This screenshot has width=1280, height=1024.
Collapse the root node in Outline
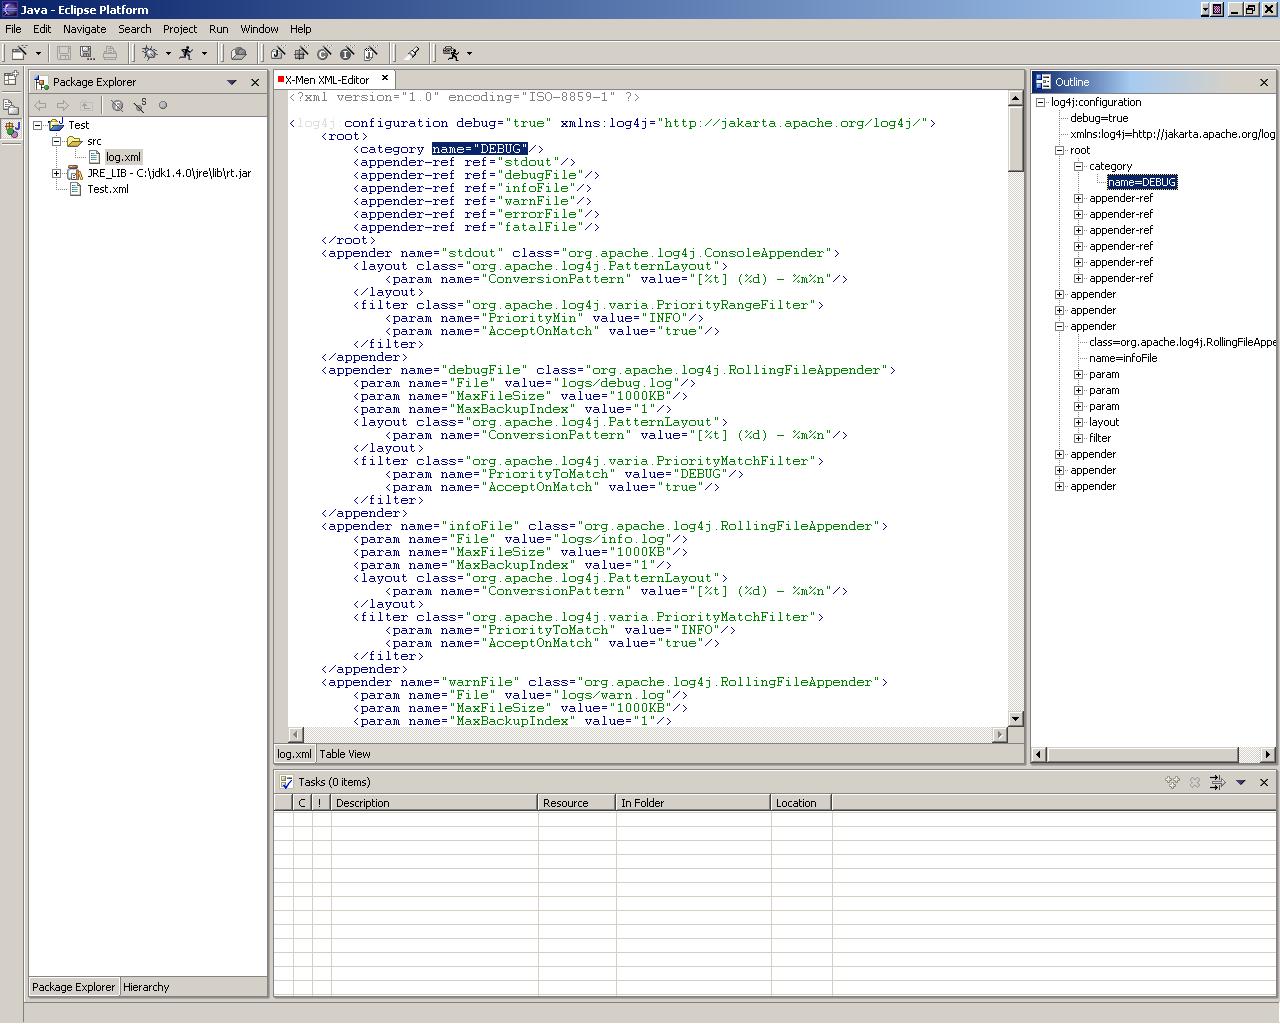pos(1060,150)
